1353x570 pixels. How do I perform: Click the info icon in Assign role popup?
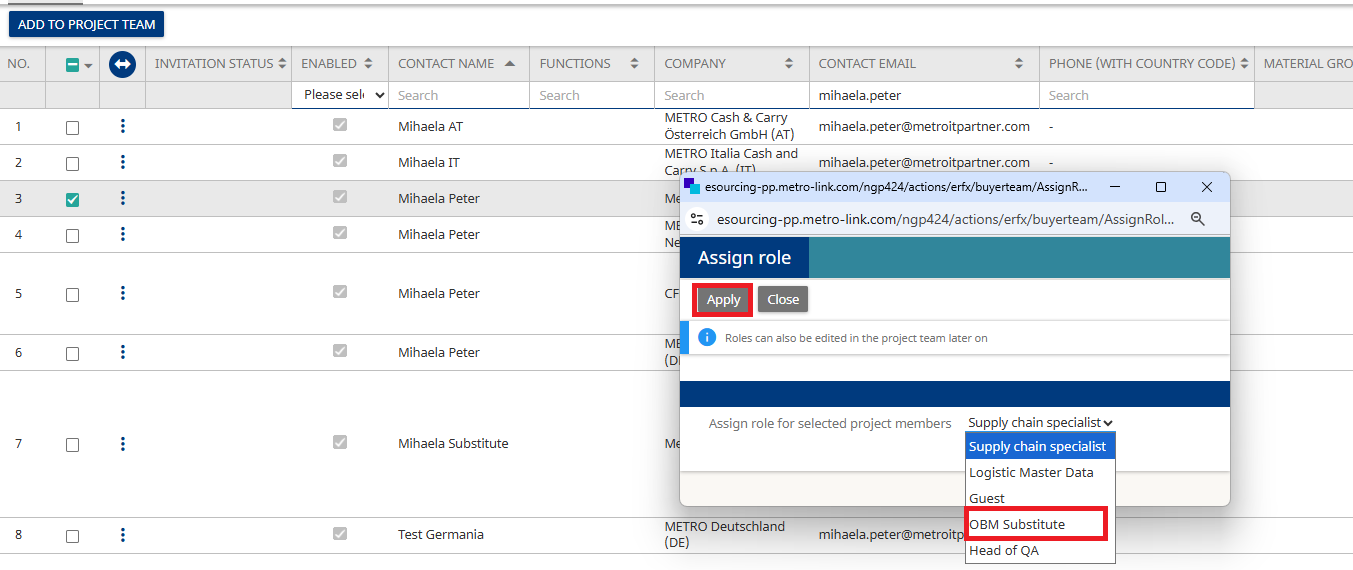[x=707, y=338]
